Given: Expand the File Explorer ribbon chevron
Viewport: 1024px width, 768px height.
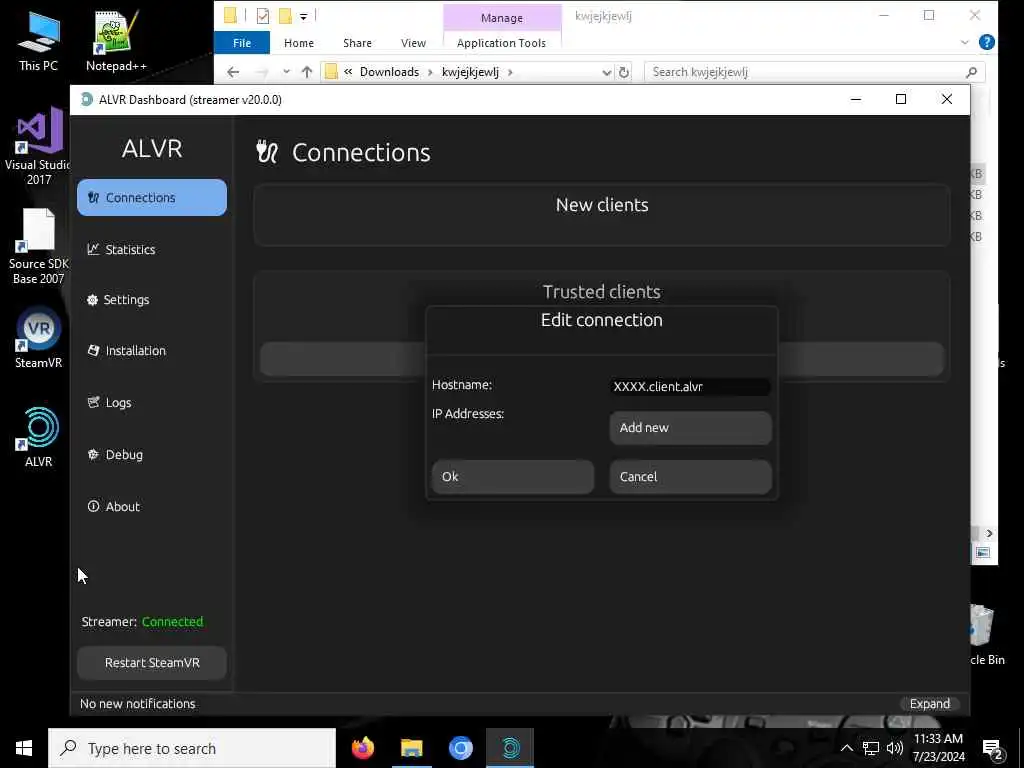Looking at the screenshot, I should coord(965,42).
